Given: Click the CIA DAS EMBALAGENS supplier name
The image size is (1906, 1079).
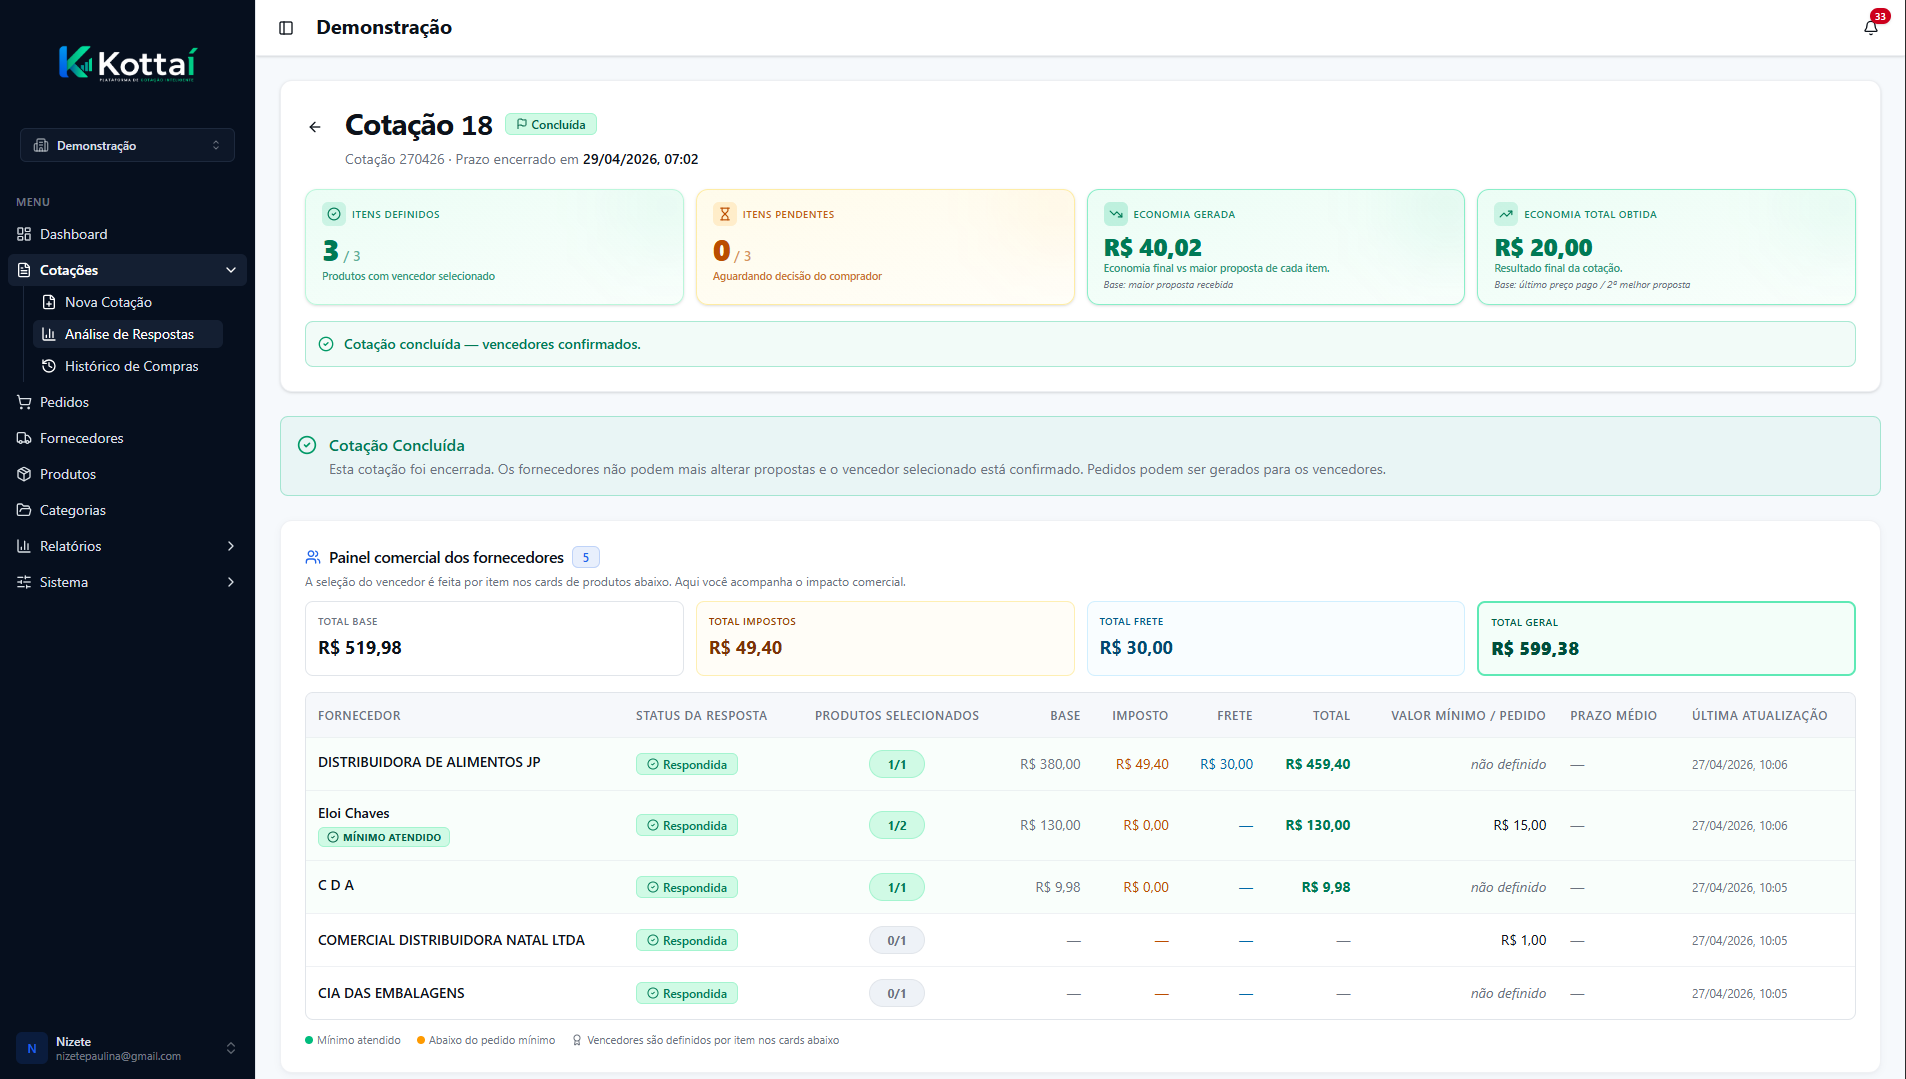Looking at the screenshot, I should (x=391, y=993).
